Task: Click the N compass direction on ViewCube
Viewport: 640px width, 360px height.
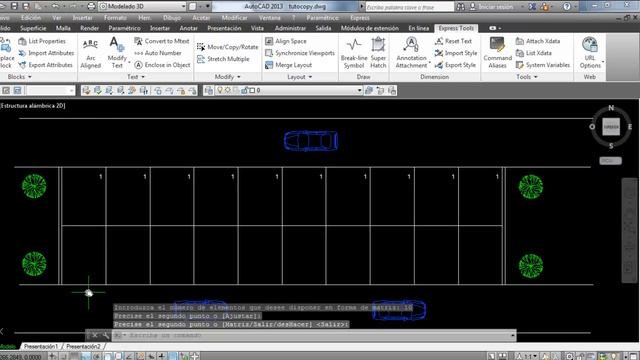Action: [x=611, y=108]
